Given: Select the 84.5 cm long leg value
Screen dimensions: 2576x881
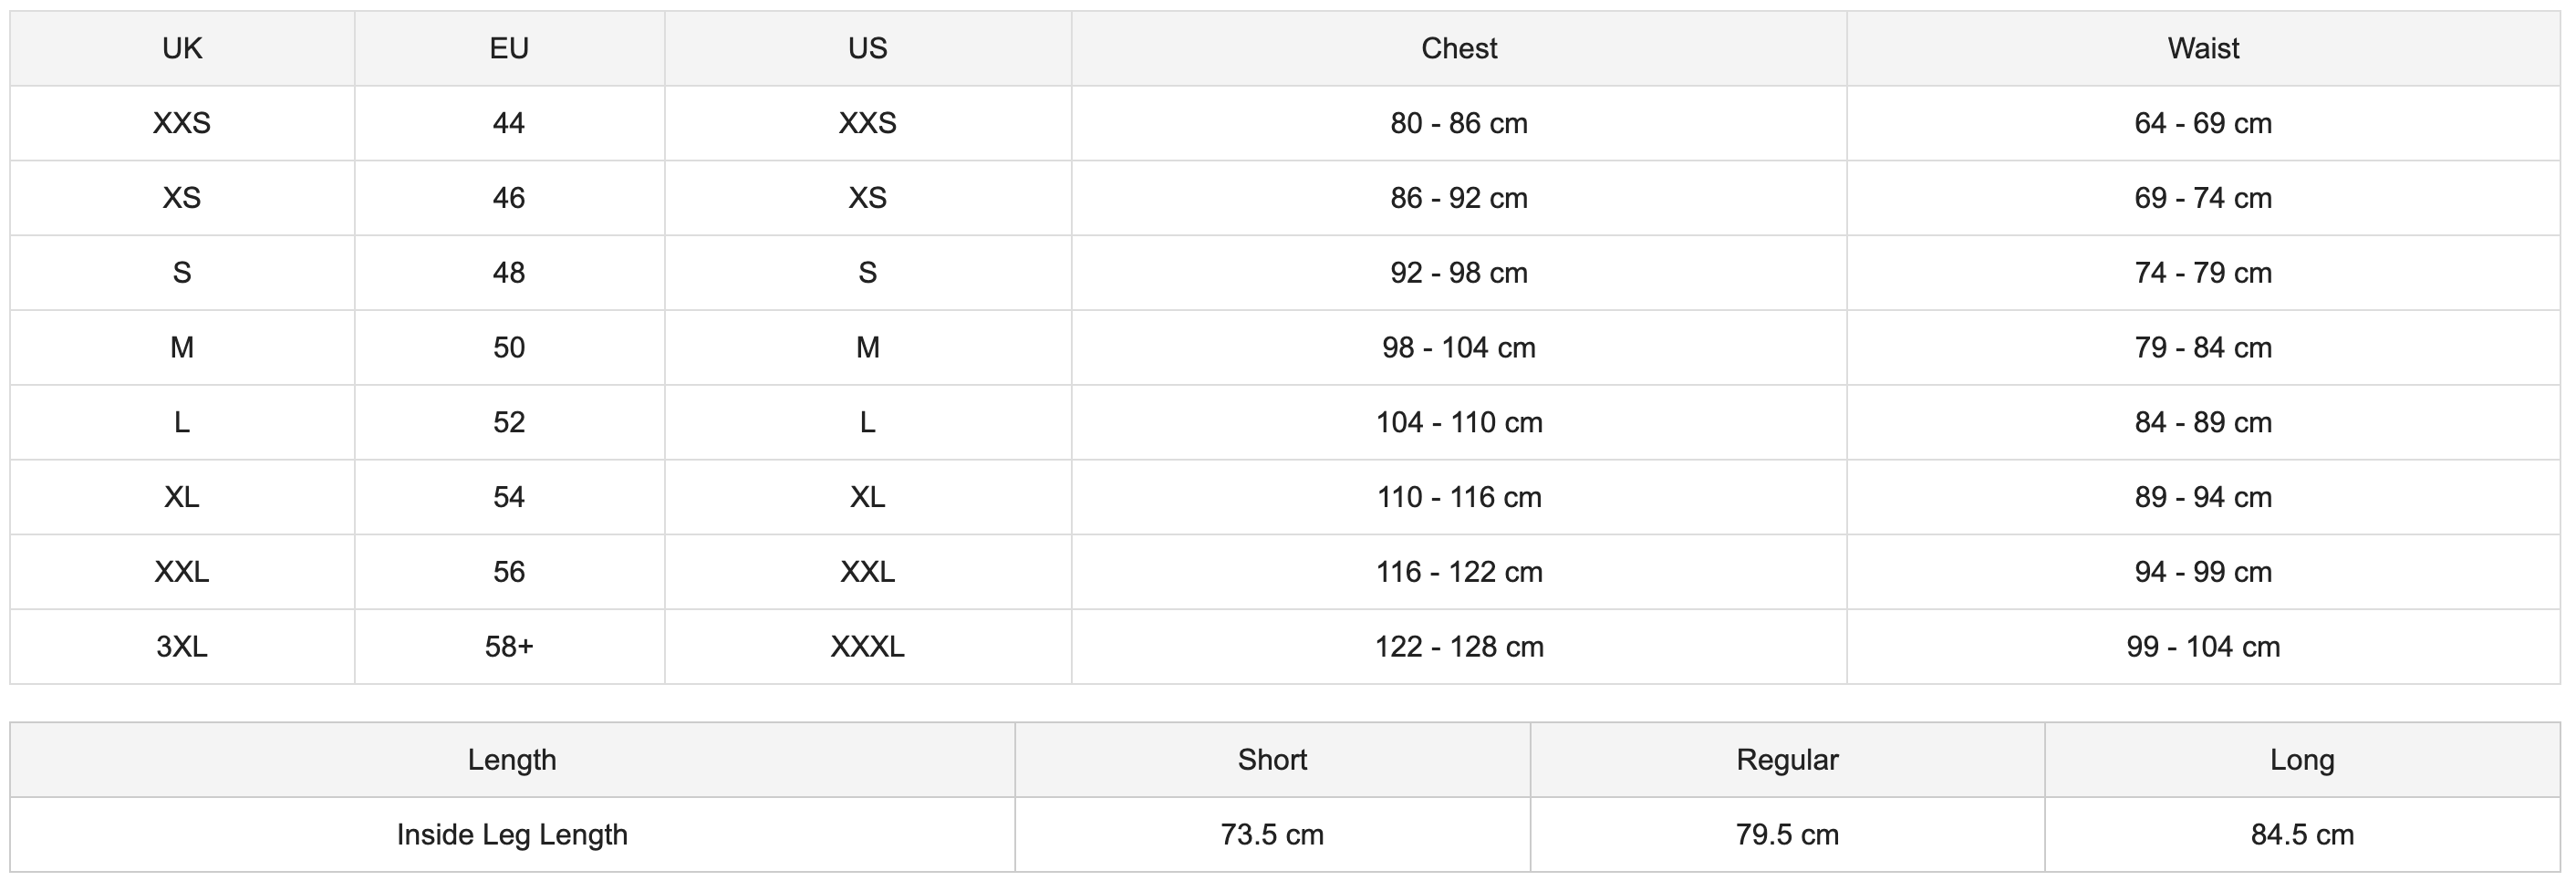Looking at the screenshot, I should tap(2302, 834).
